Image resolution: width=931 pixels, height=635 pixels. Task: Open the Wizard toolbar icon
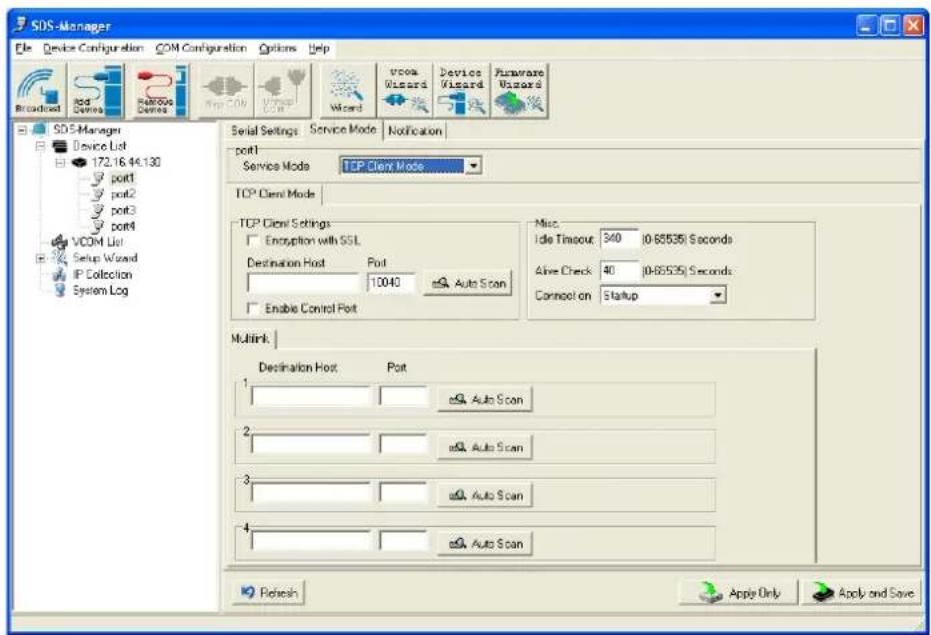(347, 91)
